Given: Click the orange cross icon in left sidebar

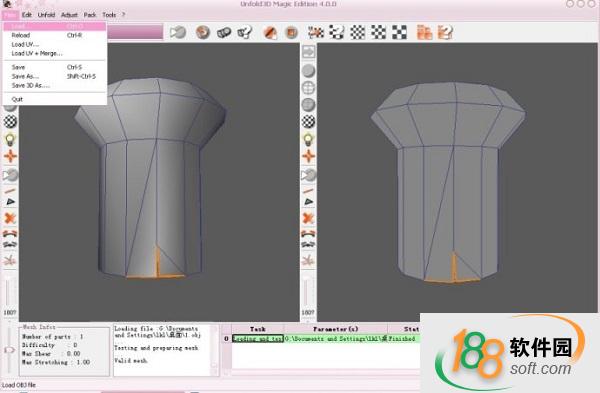Looking at the screenshot, I should pyautogui.click(x=10, y=156).
